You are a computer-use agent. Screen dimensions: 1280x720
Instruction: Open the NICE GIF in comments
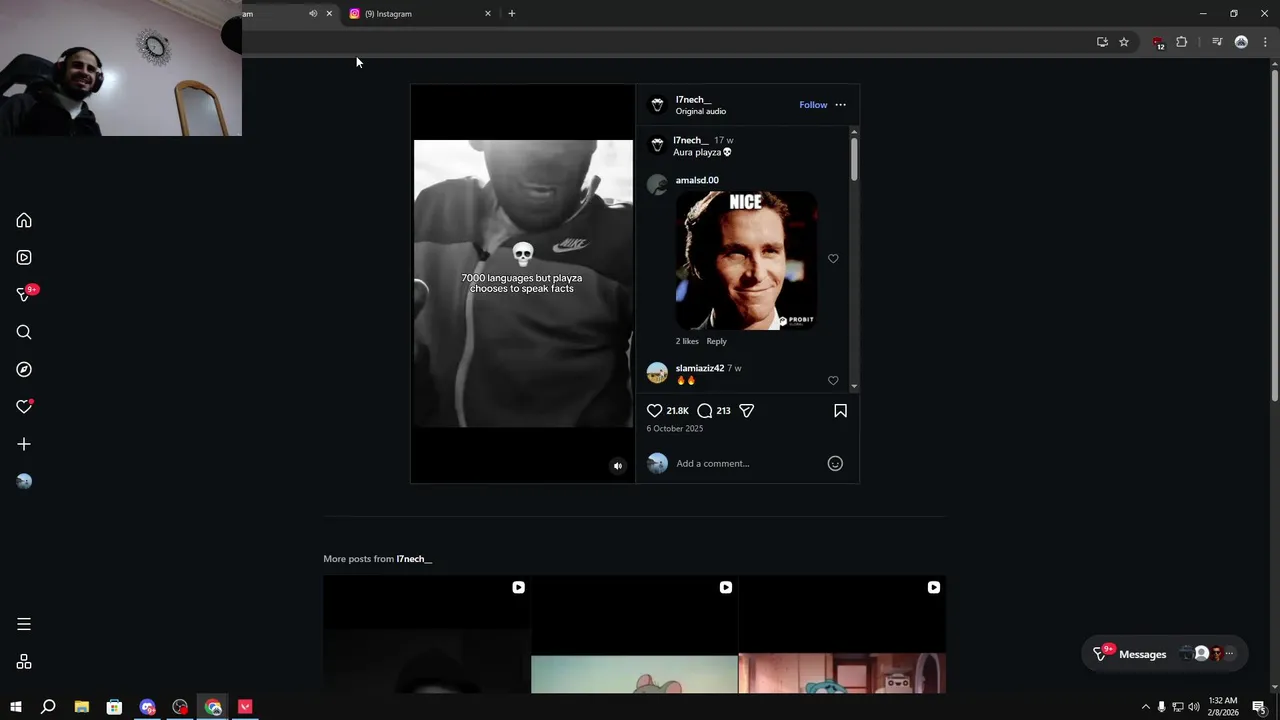pyautogui.click(x=746, y=261)
